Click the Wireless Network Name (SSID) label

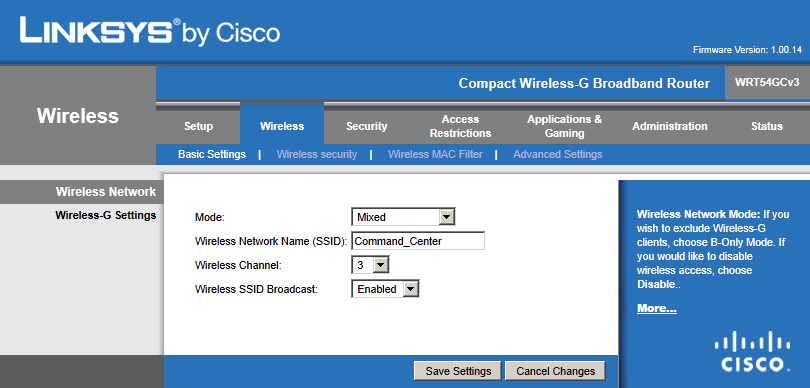coord(271,241)
